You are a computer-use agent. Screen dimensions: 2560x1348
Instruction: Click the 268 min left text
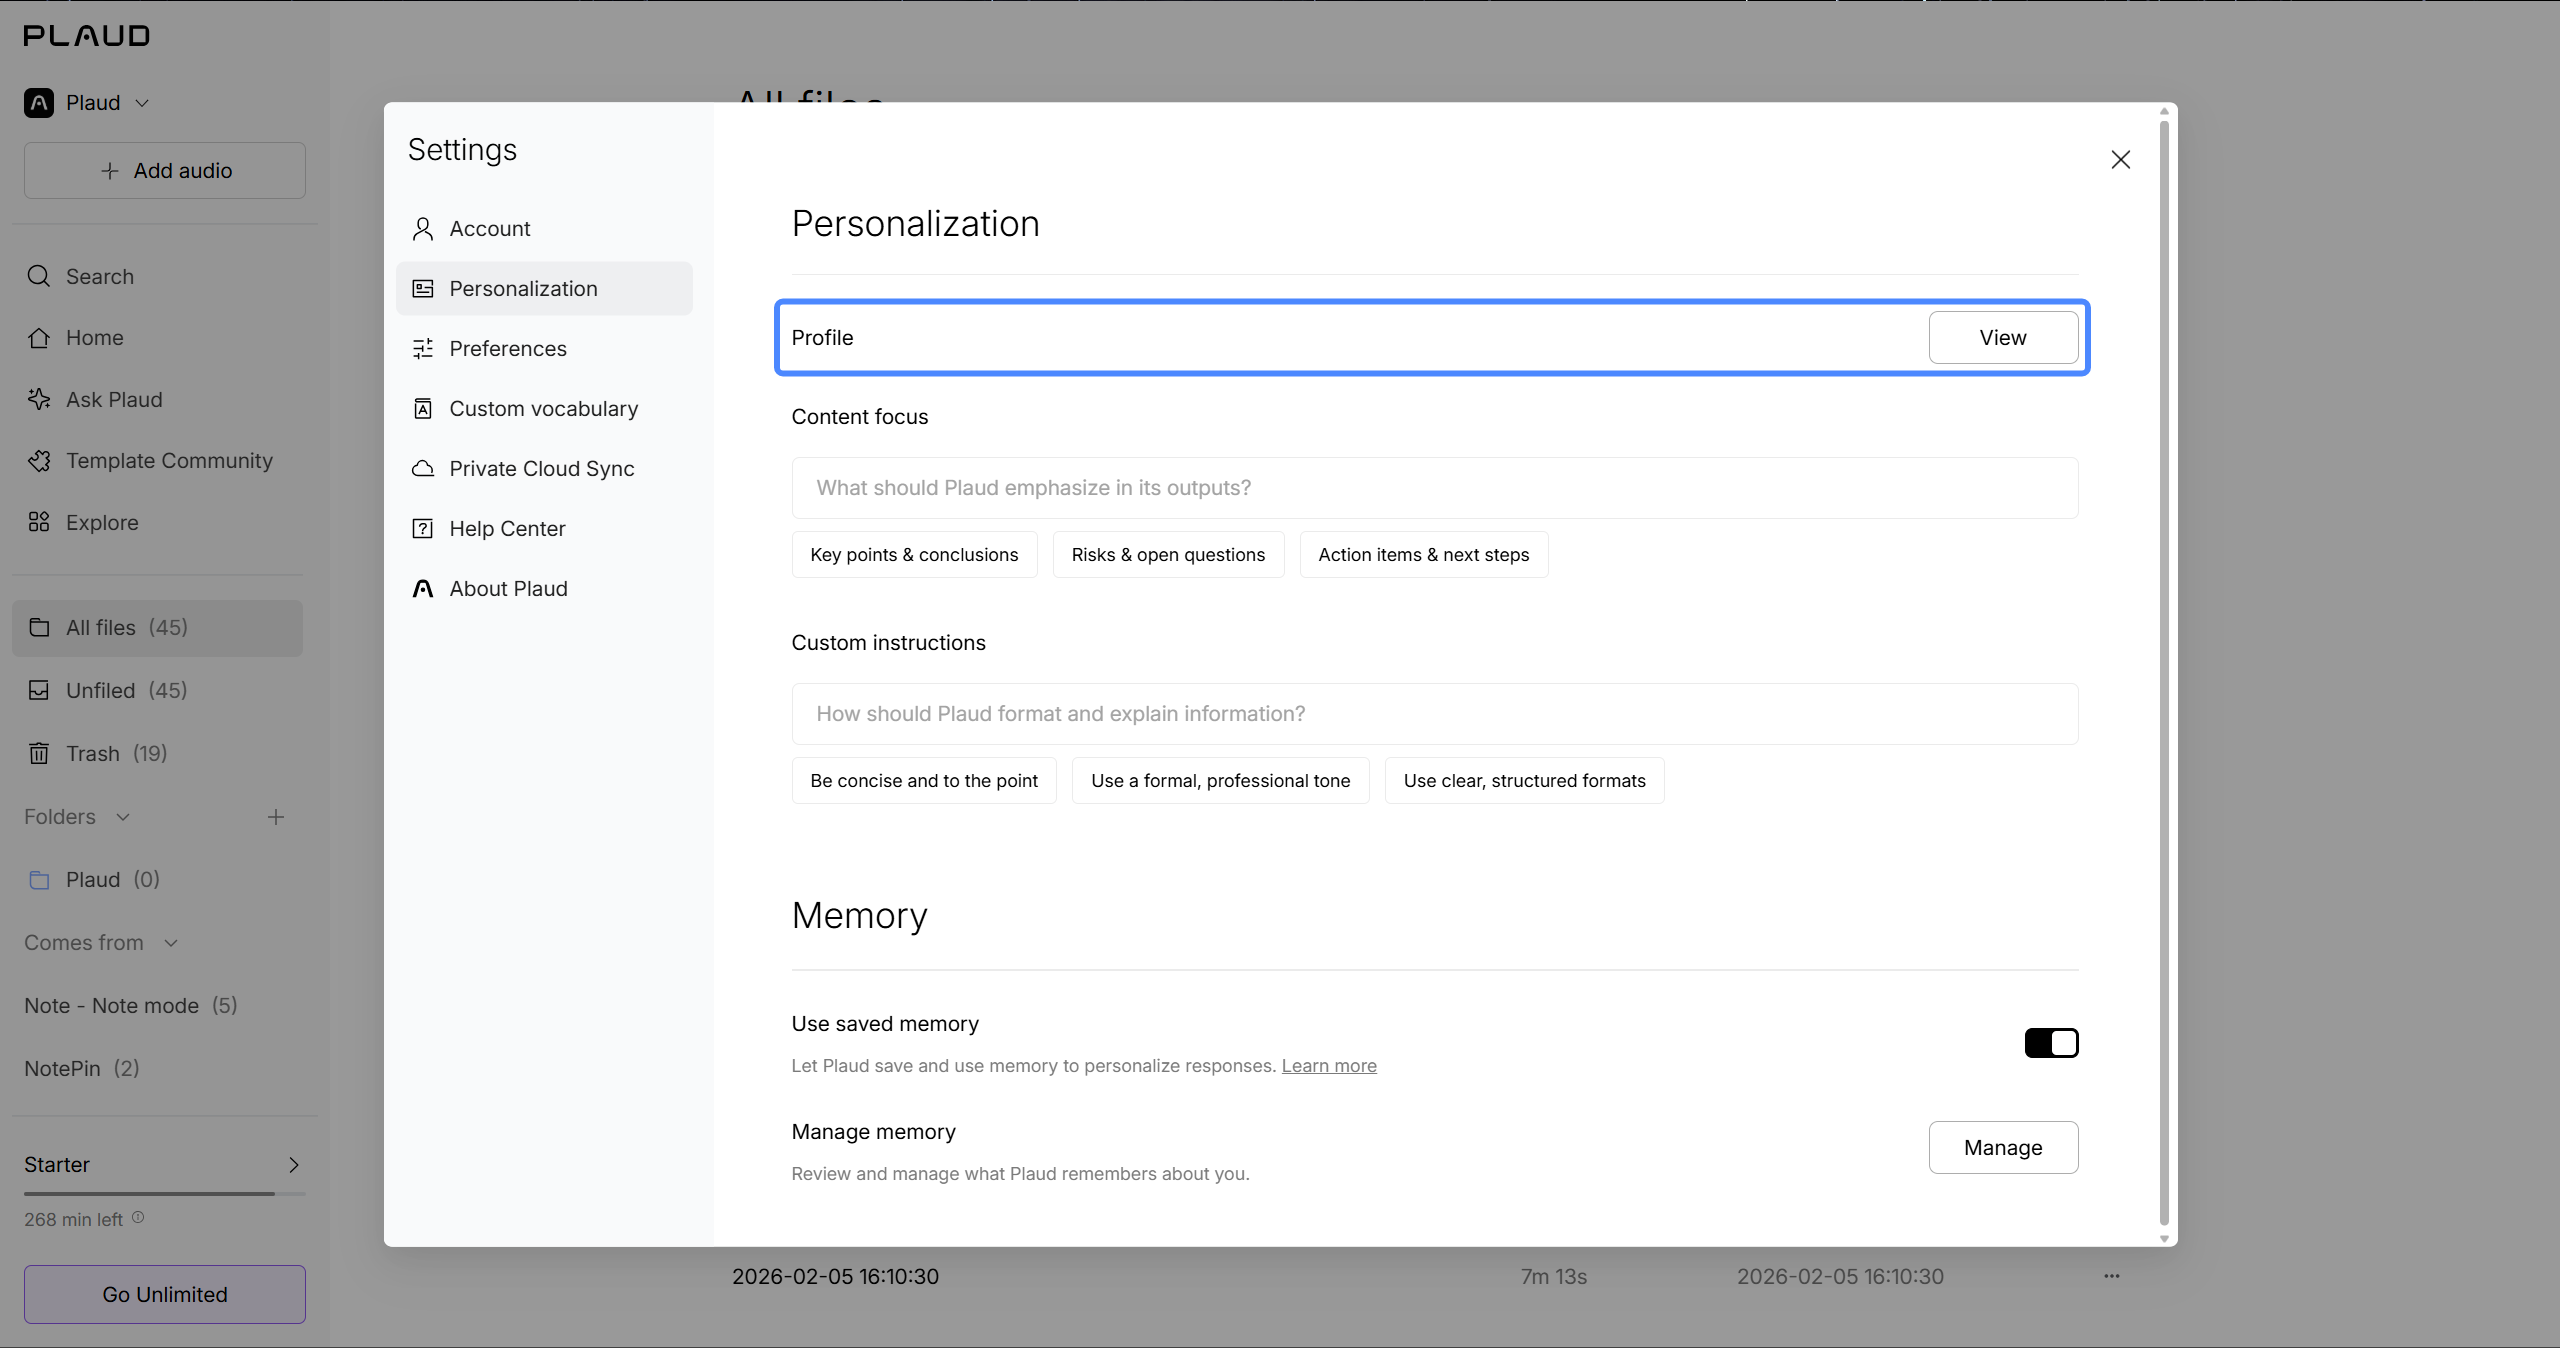click(x=73, y=1220)
